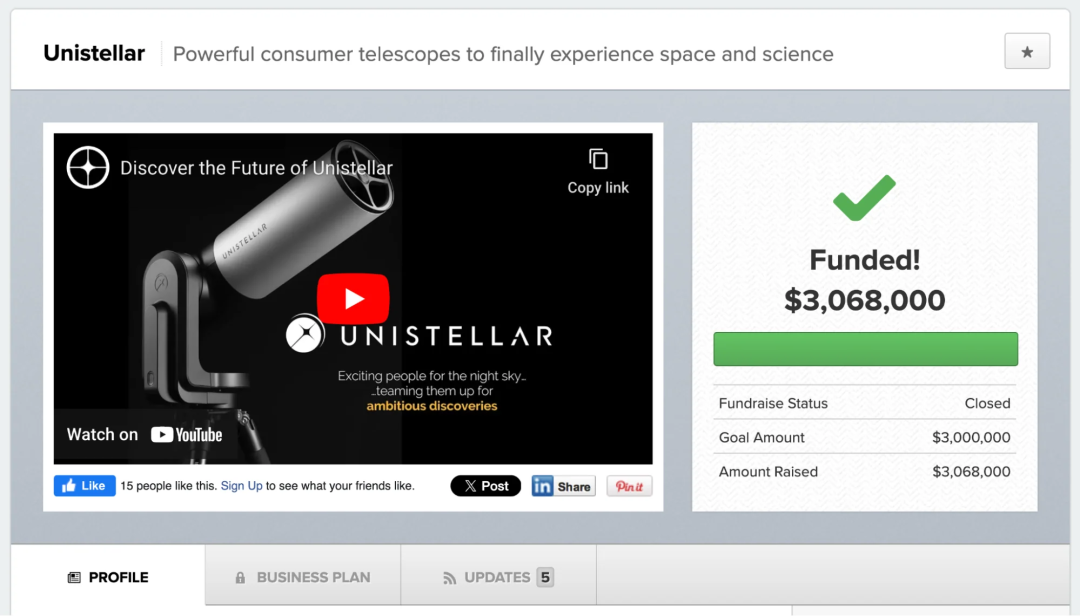Screen dimensions: 1080x616
Task: Click the LinkedIn Share button
Action: [x=563, y=486]
